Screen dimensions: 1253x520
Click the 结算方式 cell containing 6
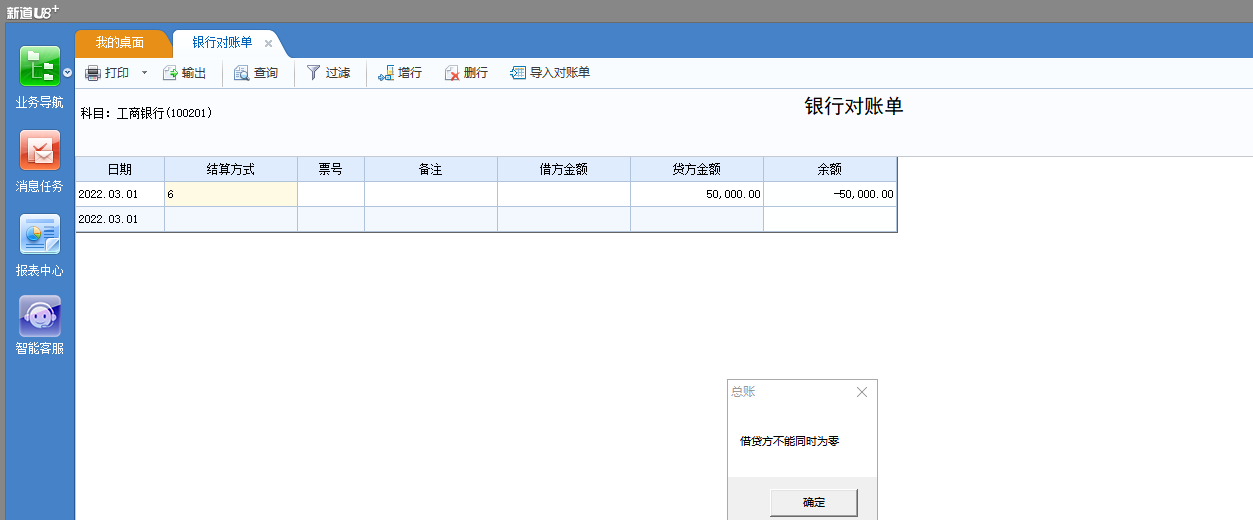click(230, 194)
